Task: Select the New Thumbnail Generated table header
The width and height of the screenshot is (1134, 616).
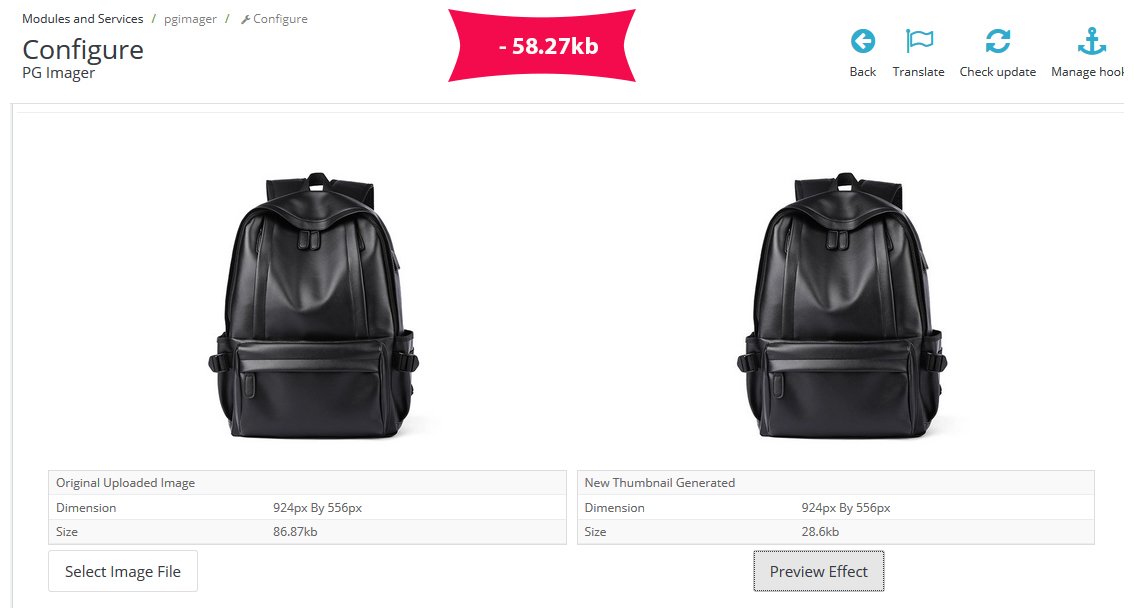Action: pyautogui.click(x=660, y=482)
